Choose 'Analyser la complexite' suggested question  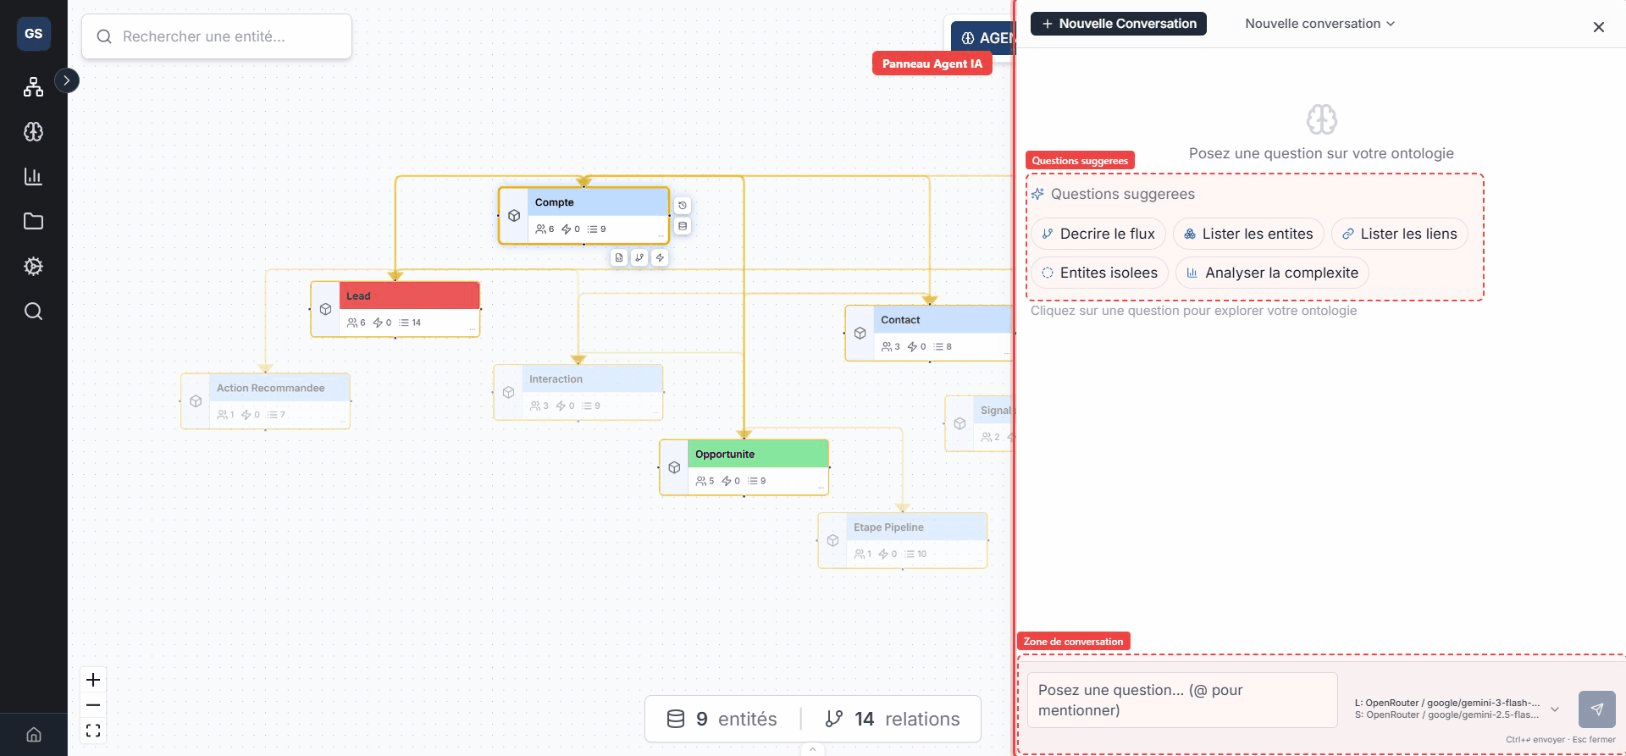point(1271,273)
